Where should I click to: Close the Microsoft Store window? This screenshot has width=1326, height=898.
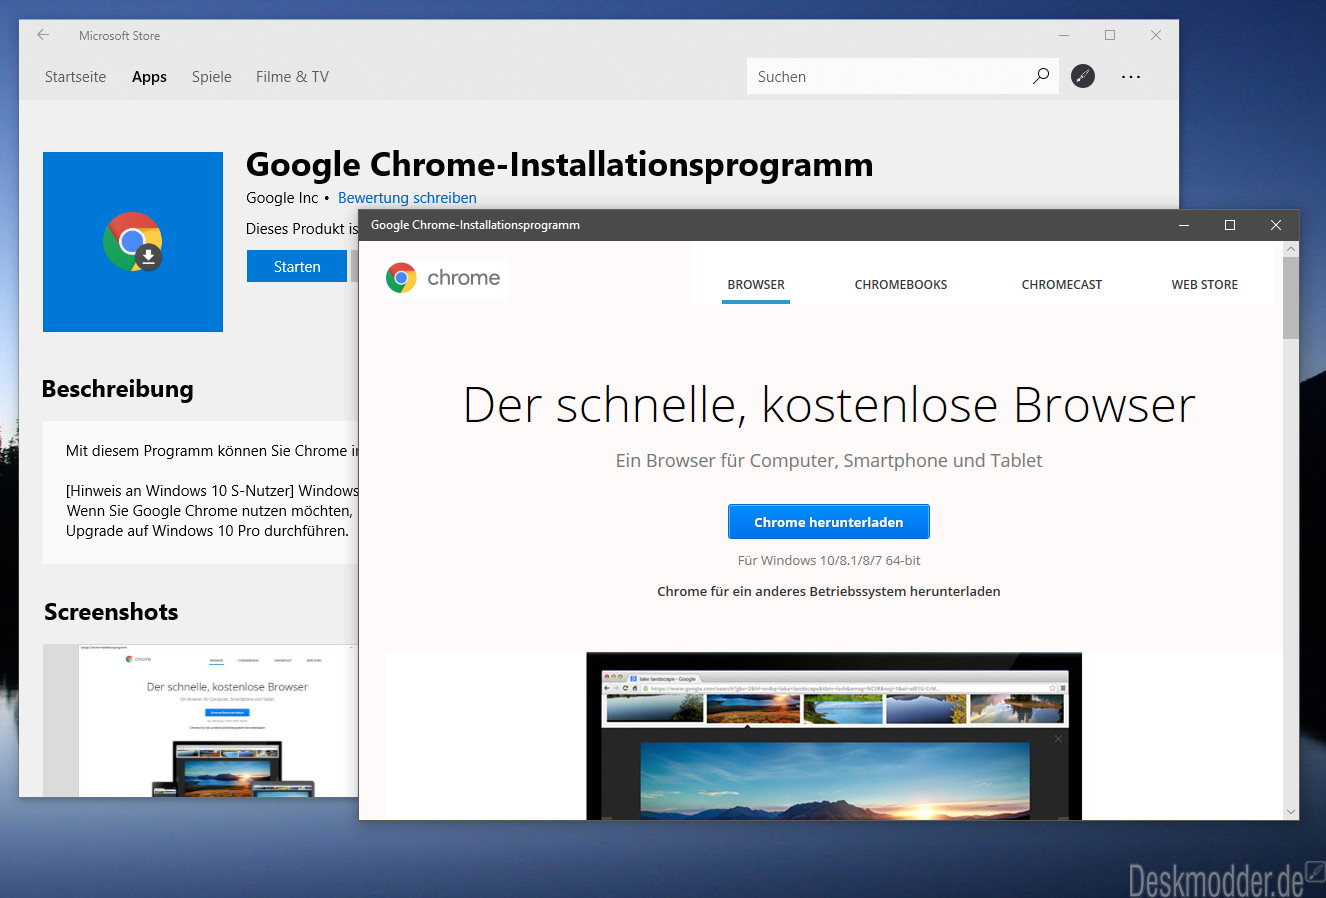coord(1156,35)
